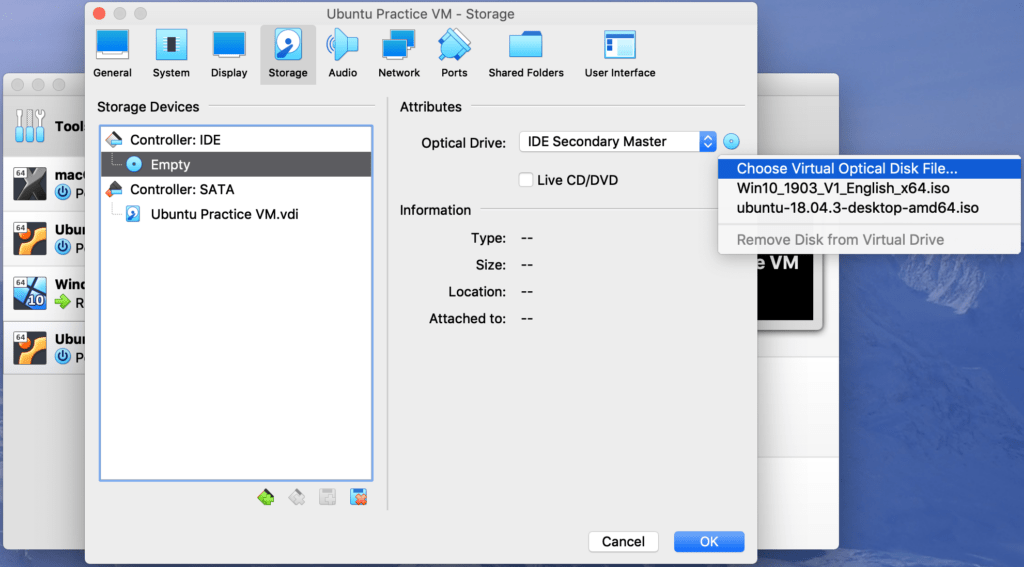Open the Shared Folders settings pane

click(526, 55)
